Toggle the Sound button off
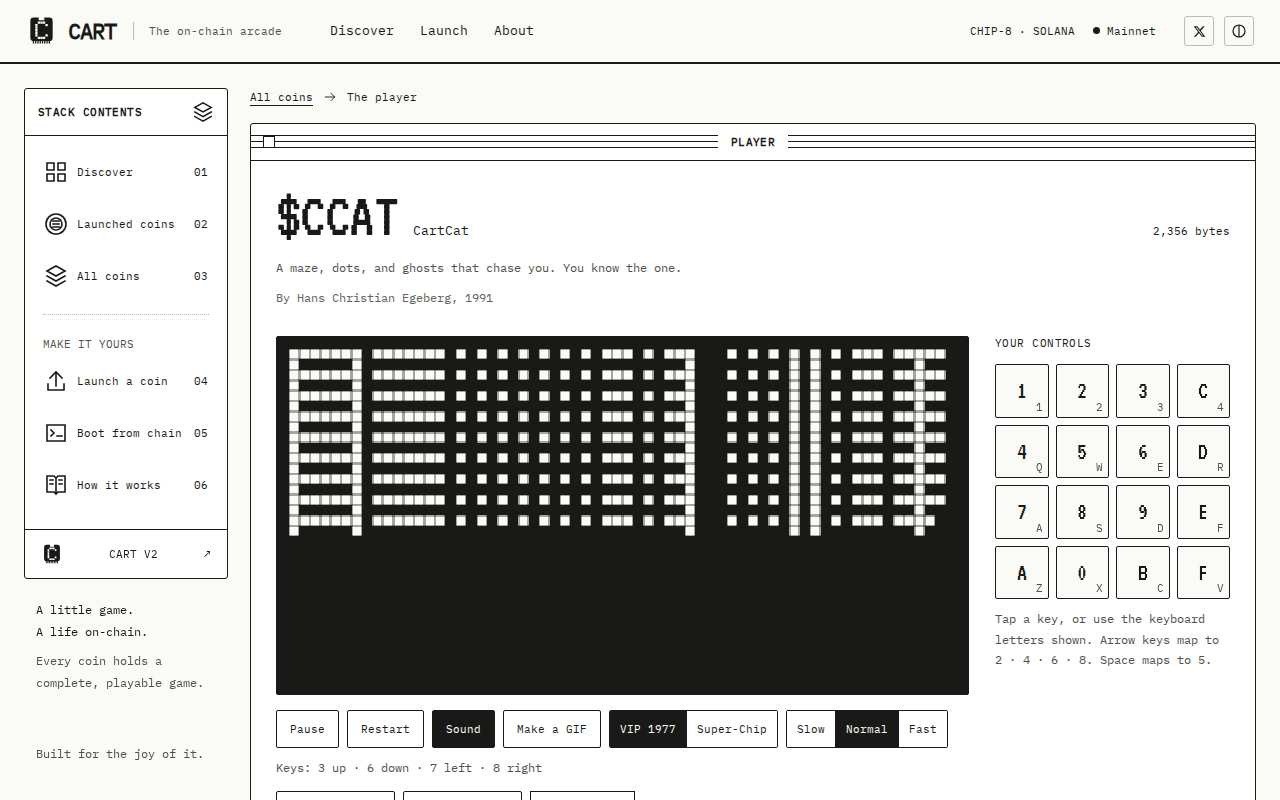 click(463, 729)
